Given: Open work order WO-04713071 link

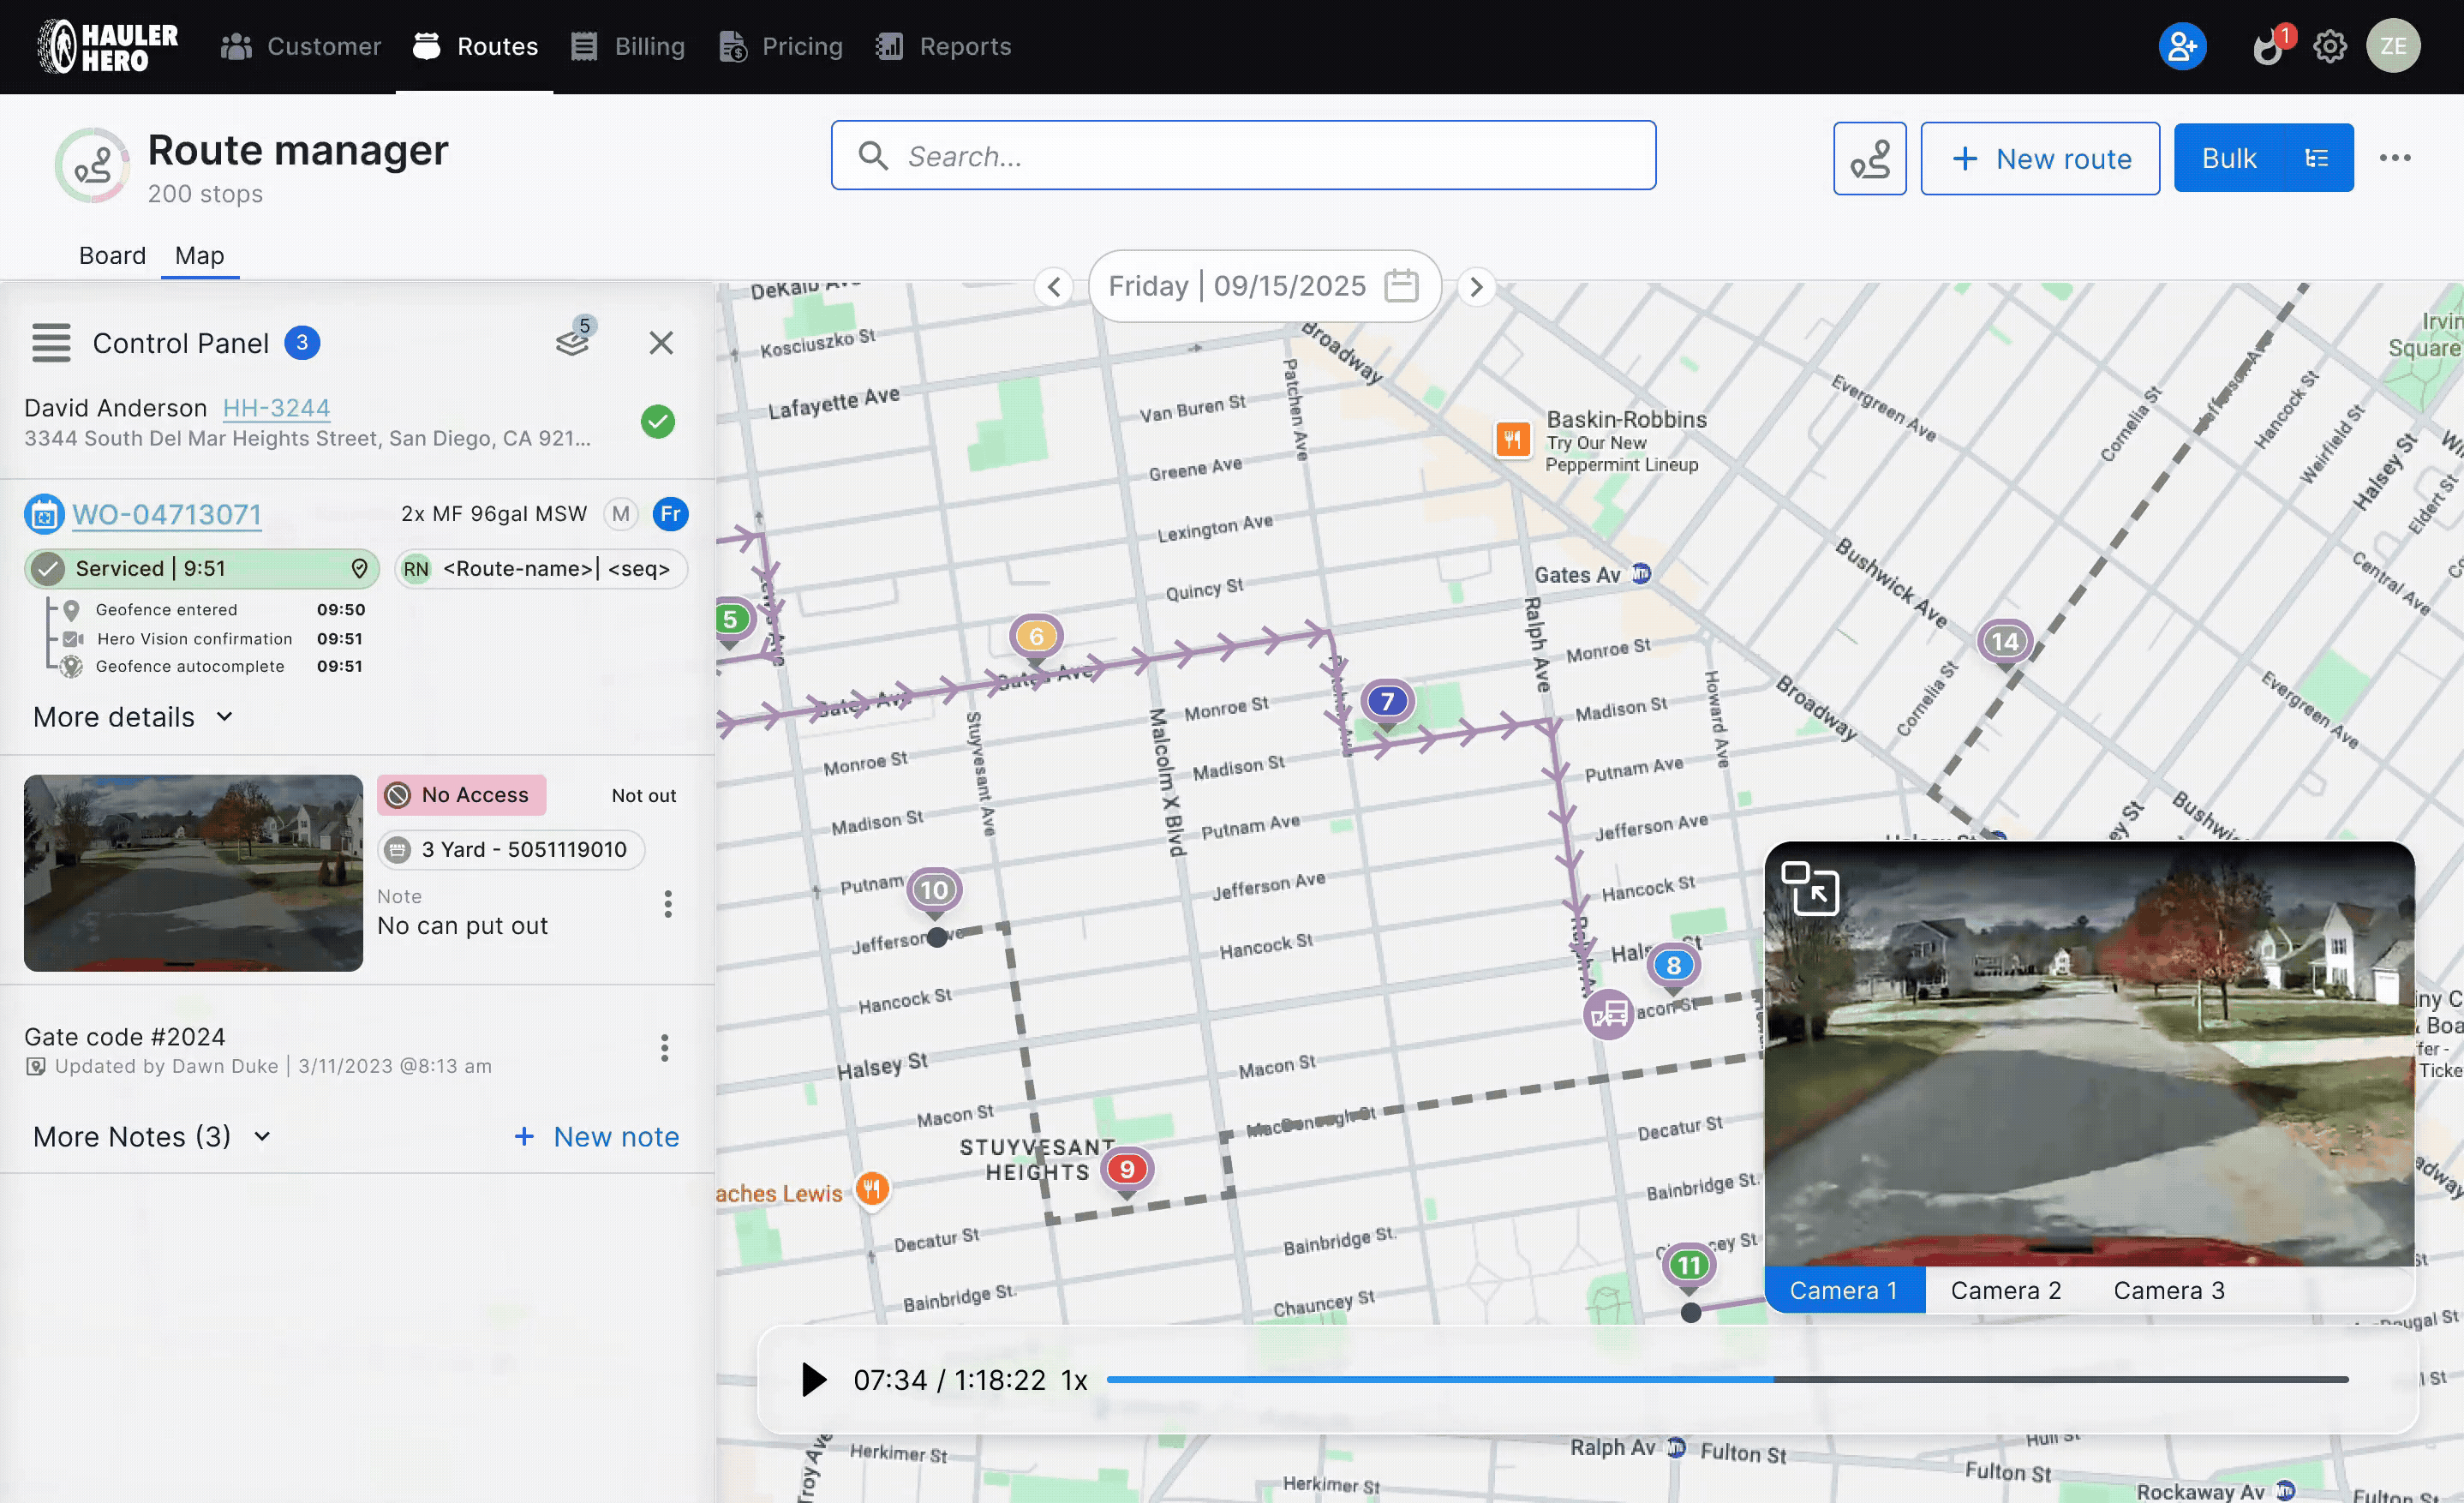Looking at the screenshot, I should 166,513.
